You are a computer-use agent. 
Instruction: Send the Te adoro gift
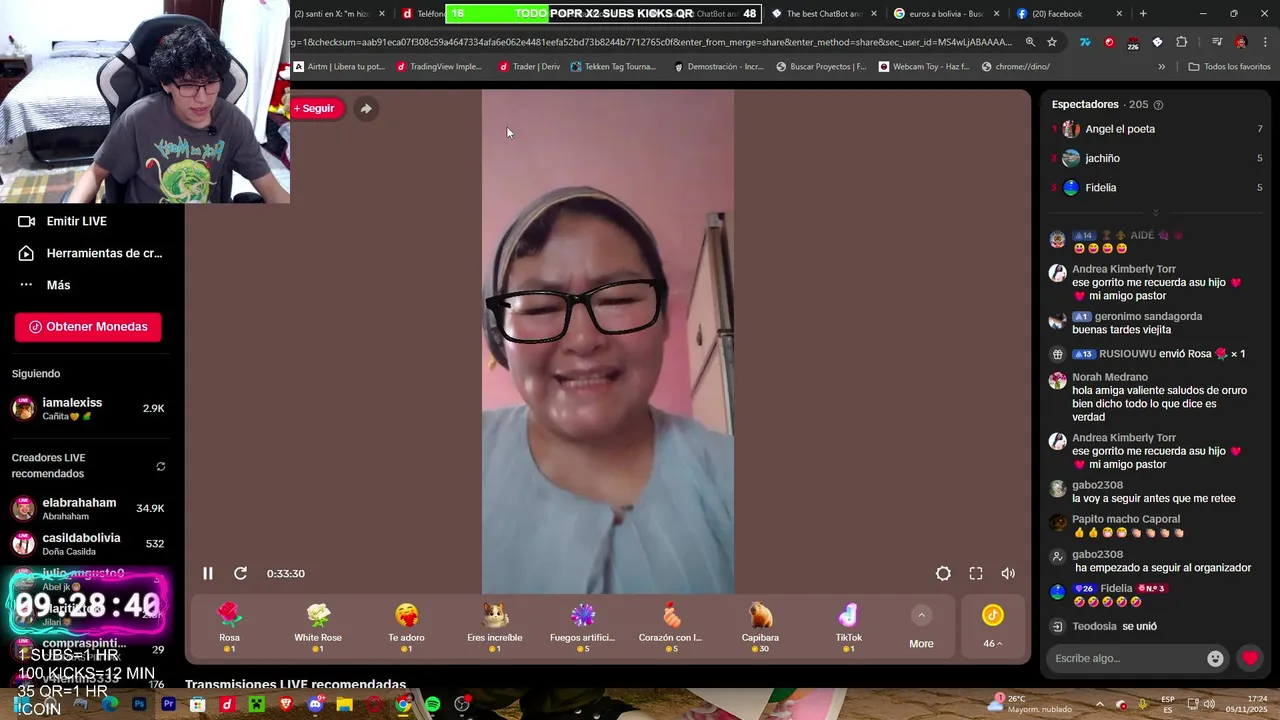[x=406, y=628]
